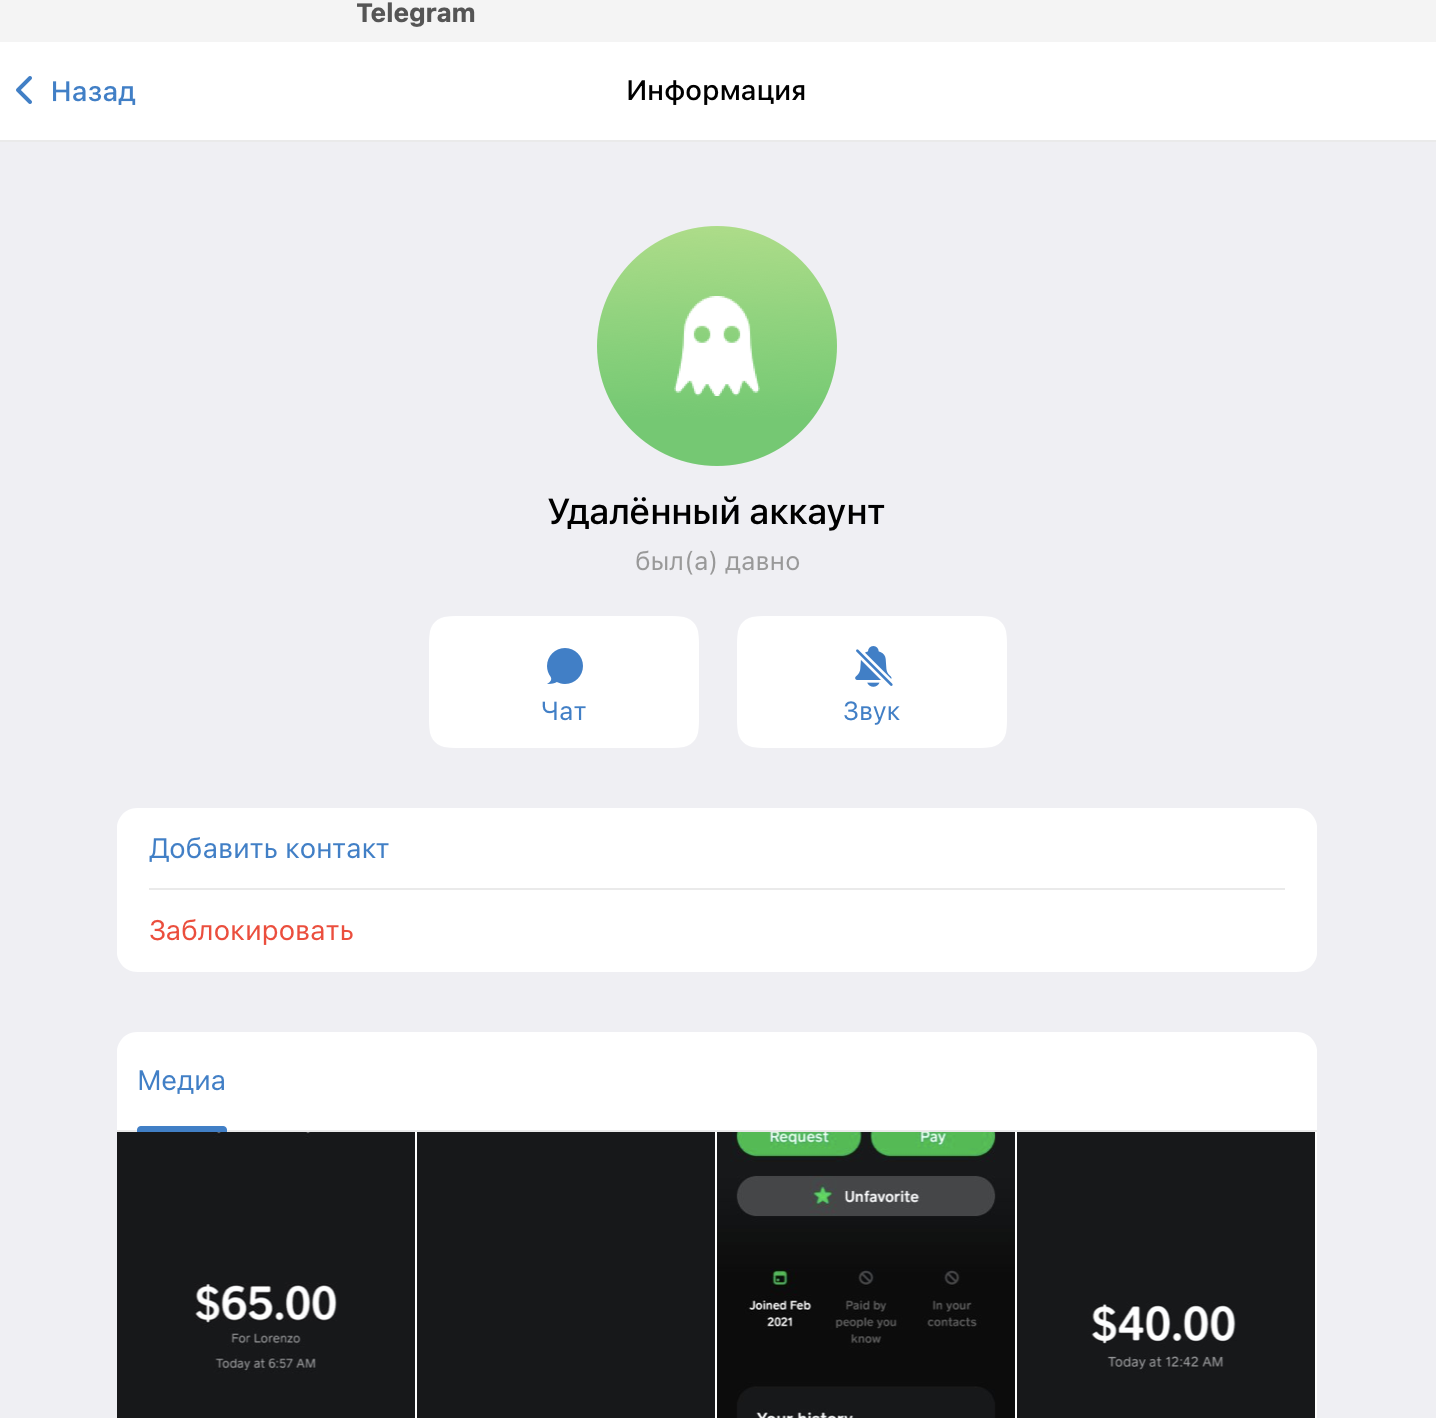The image size is (1436, 1418).
Task: Tap the Звук mute button label
Action: [x=872, y=711]
